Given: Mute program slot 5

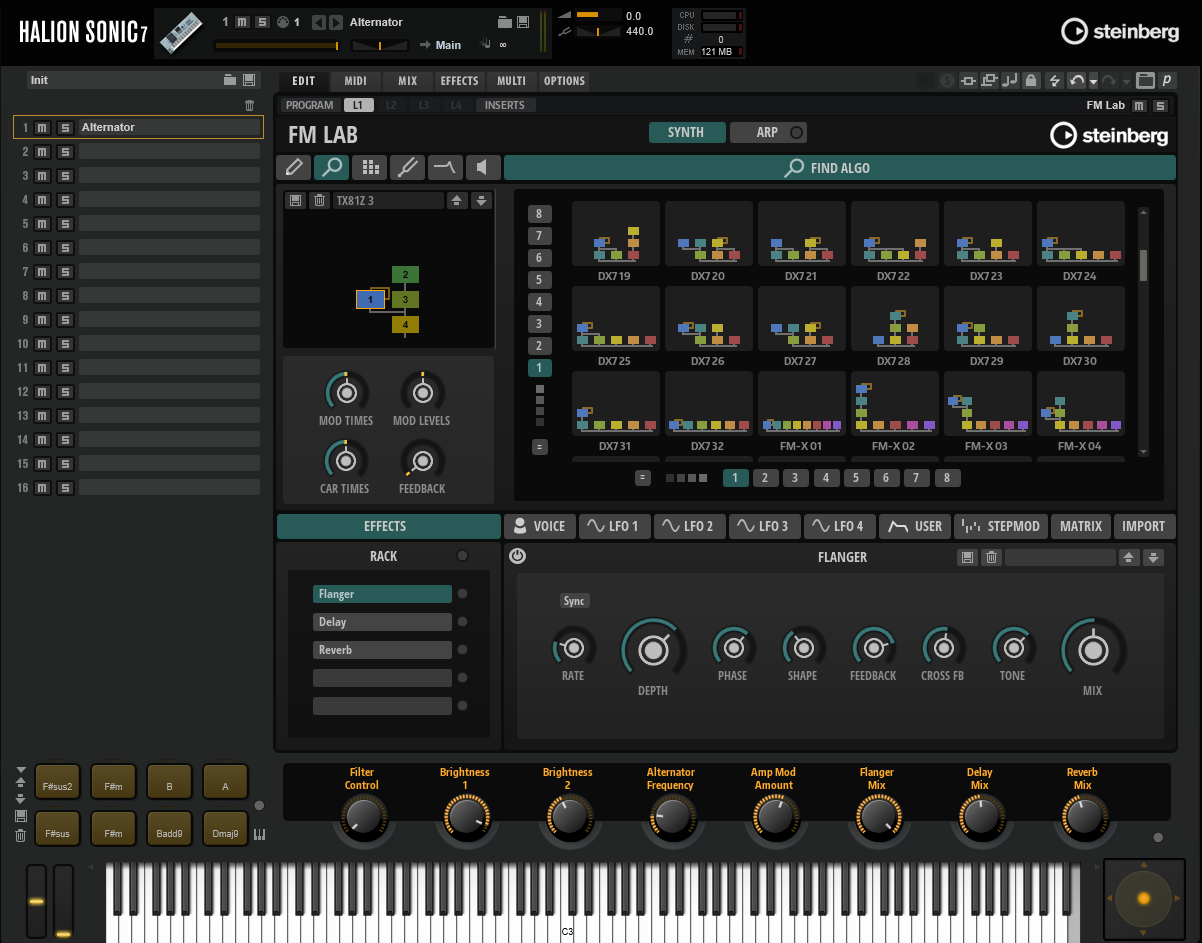Looking at the screenshot, I should pos(42,224).
